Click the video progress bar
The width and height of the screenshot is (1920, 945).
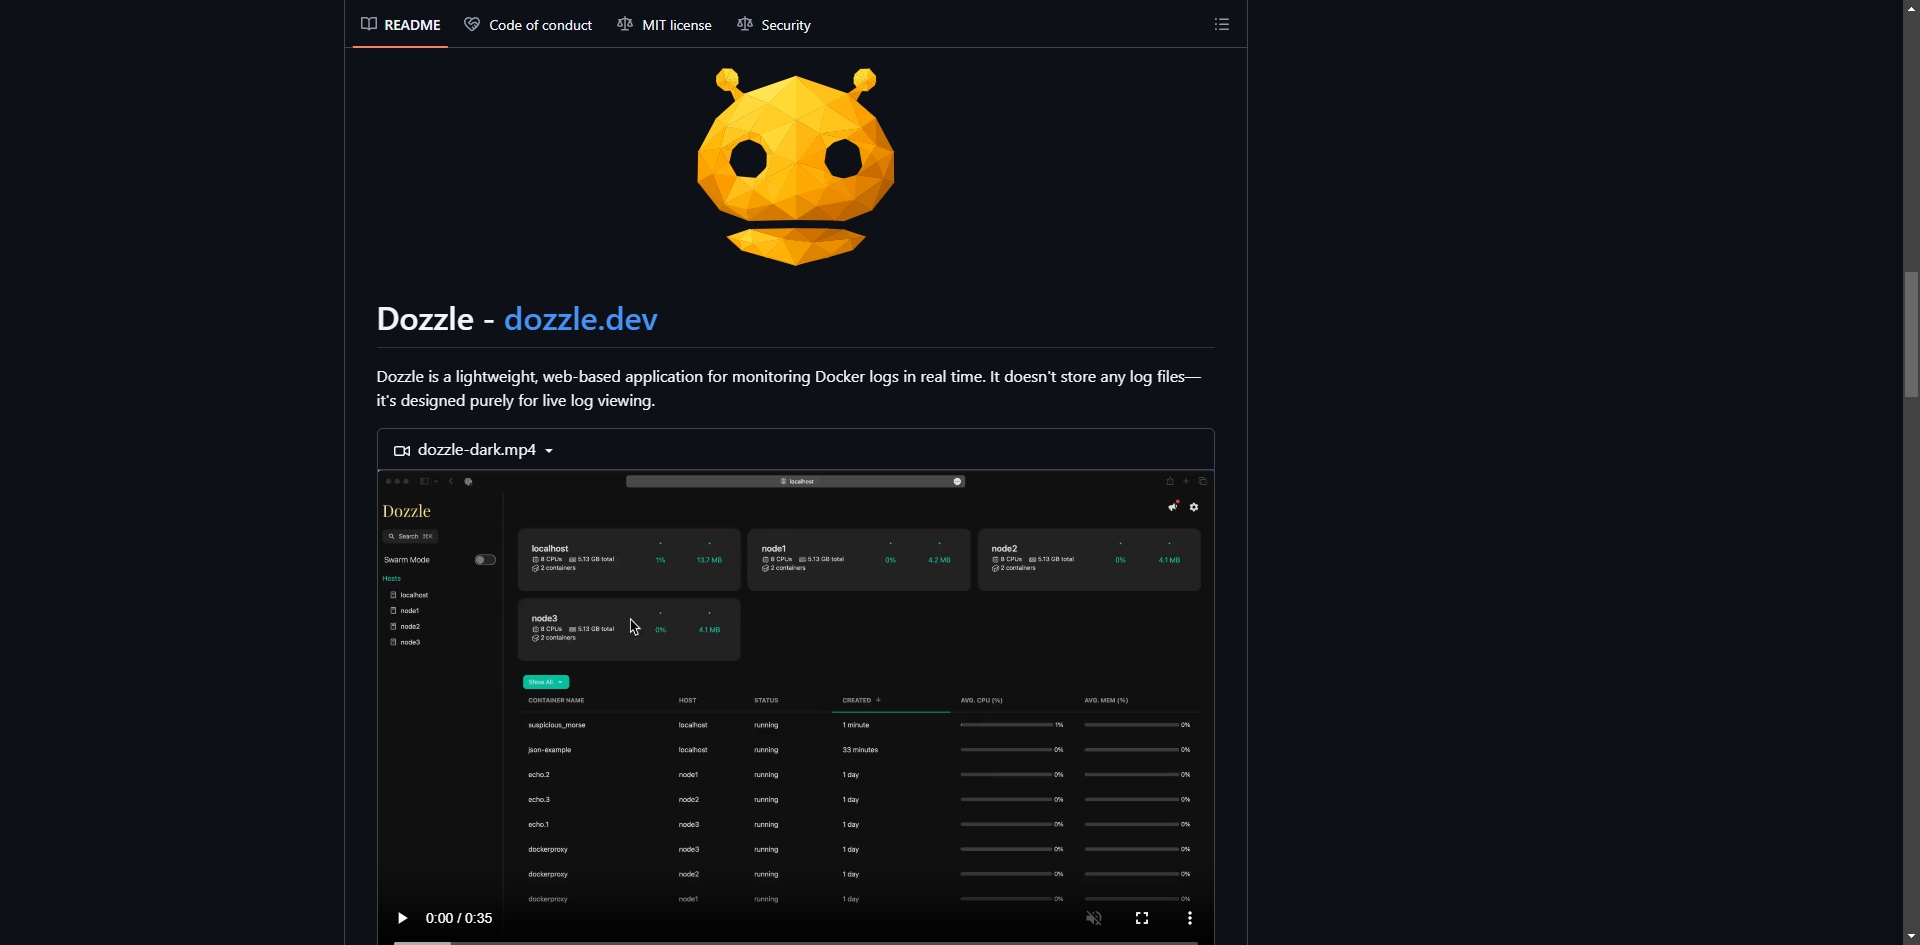pos(796,942)
